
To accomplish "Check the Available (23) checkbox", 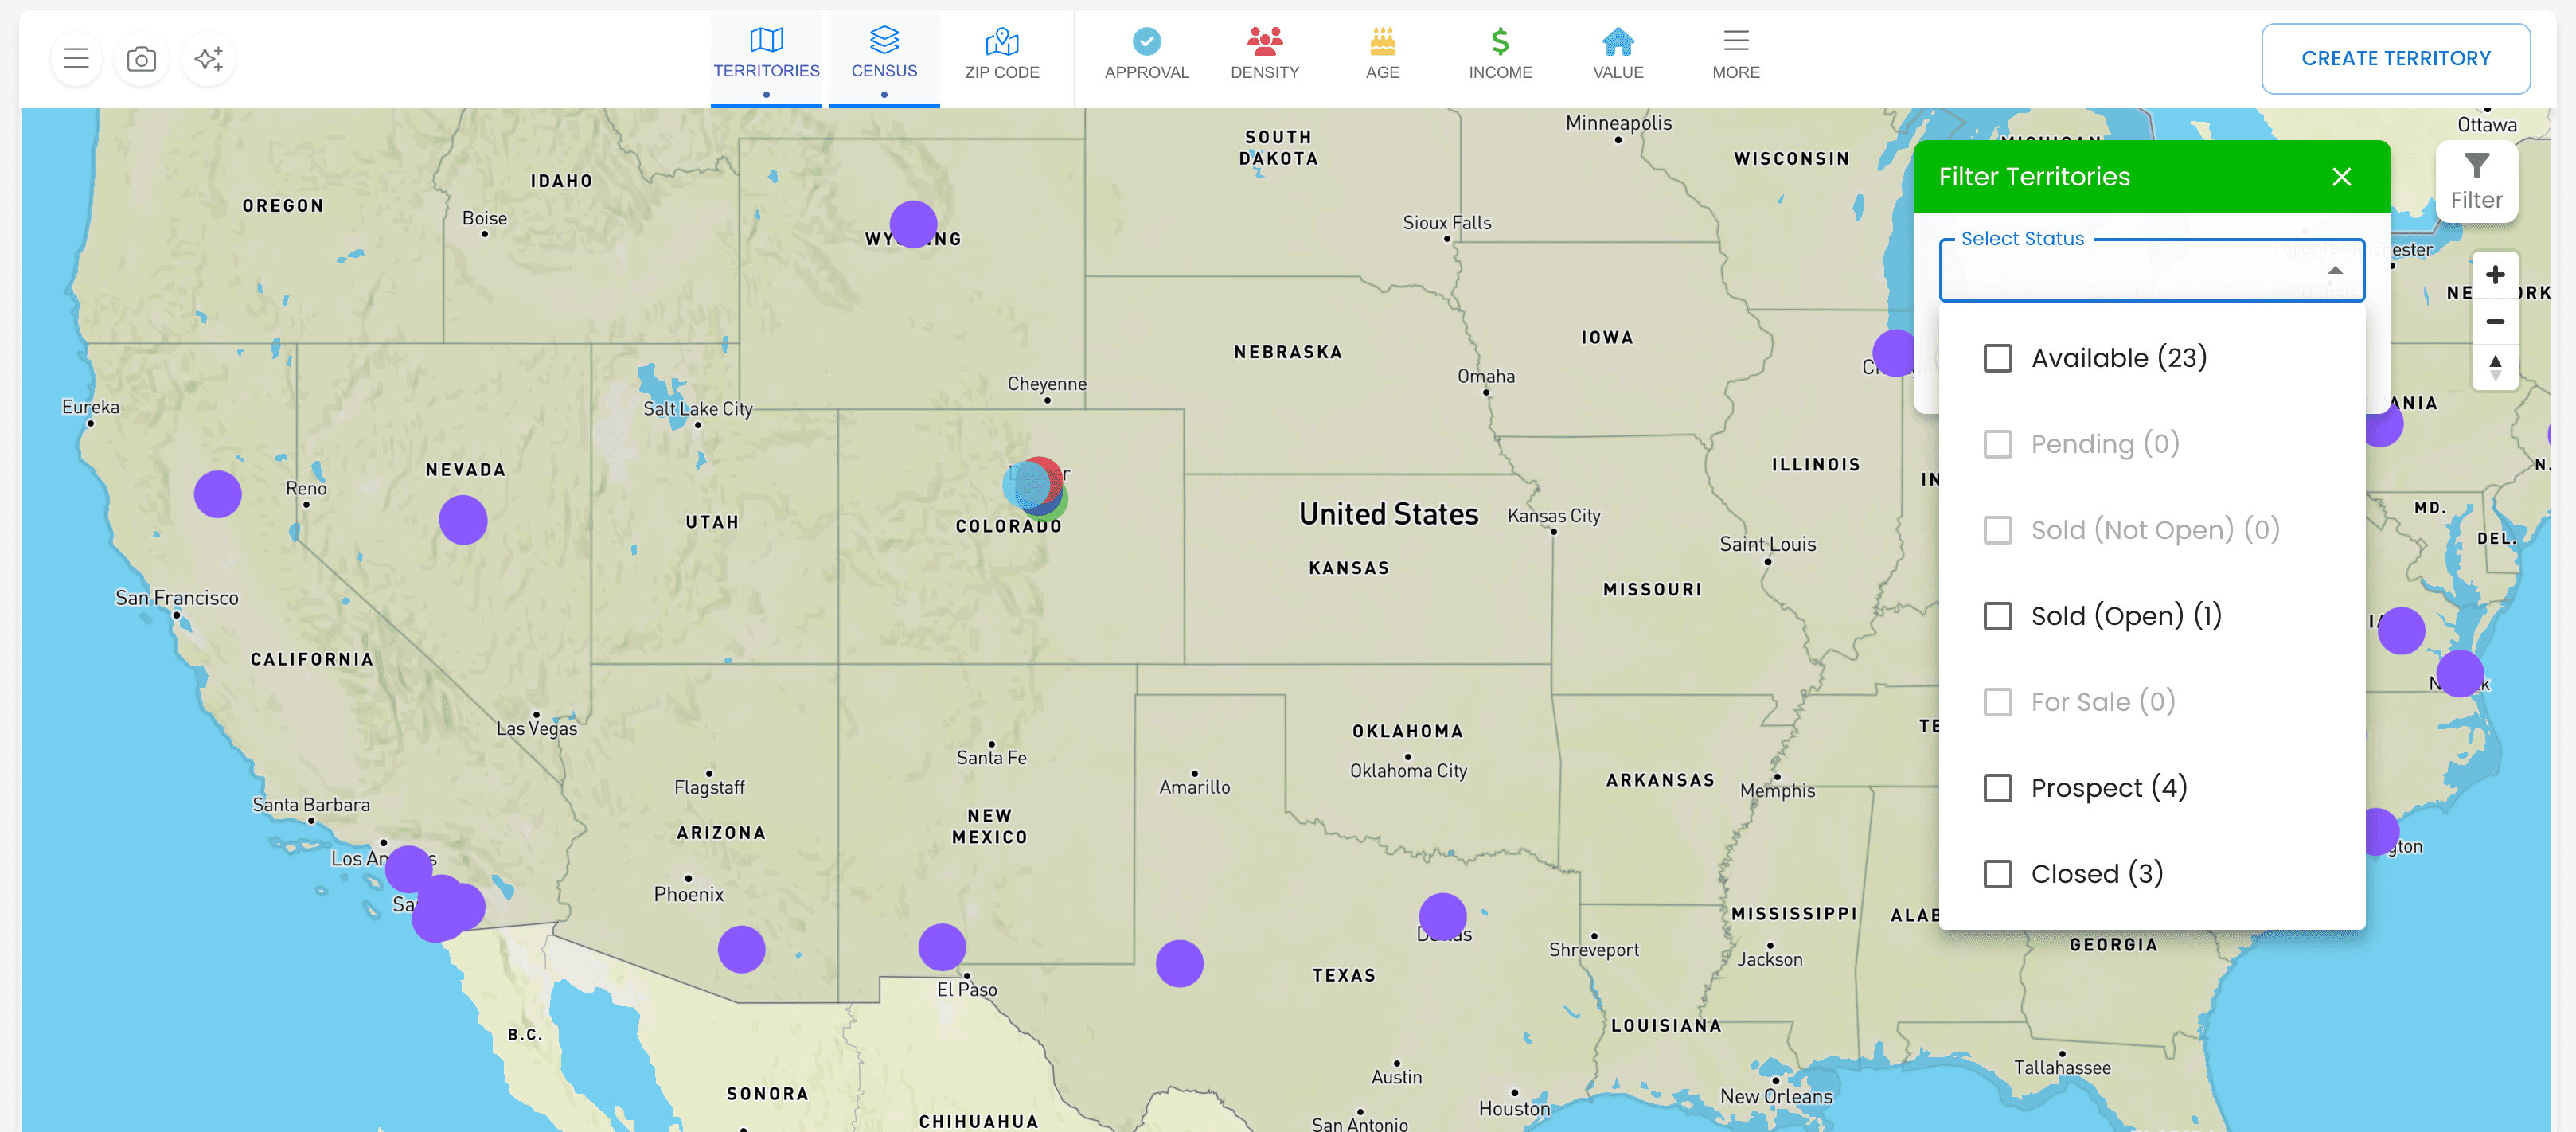I will [x=1998, y=358].
